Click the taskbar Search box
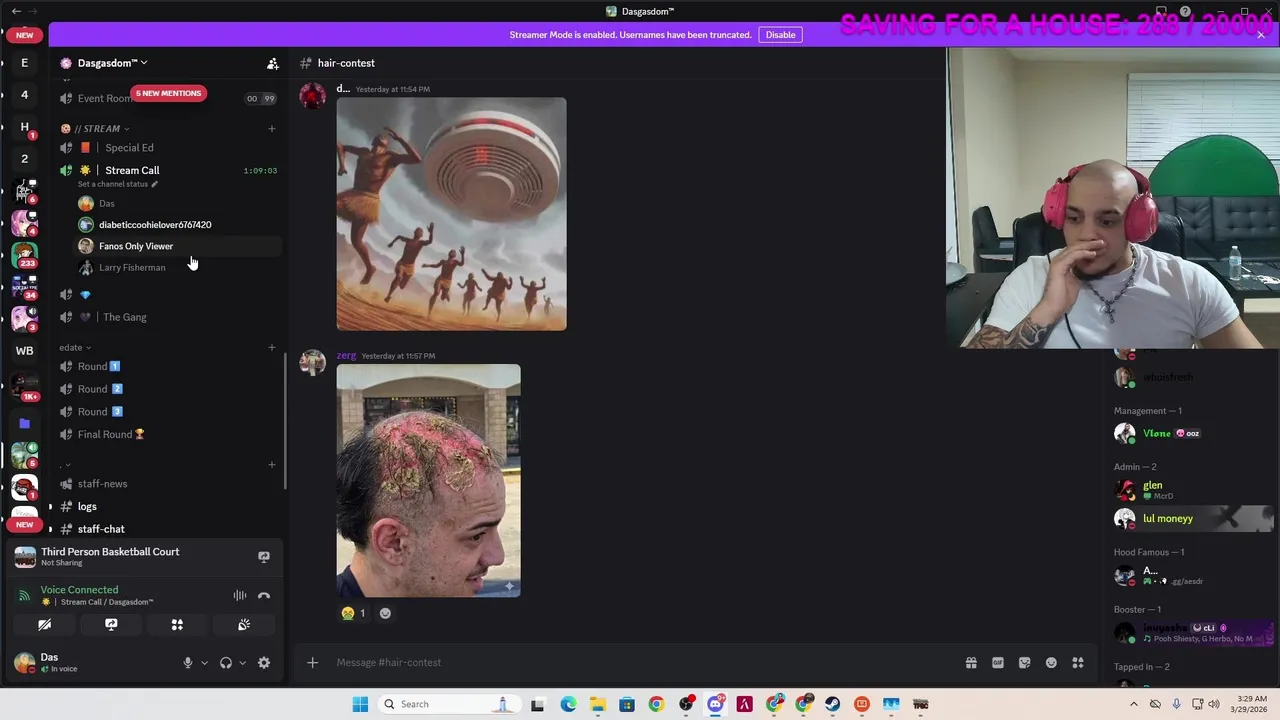1280x720 pixels. tap(449, 705)
